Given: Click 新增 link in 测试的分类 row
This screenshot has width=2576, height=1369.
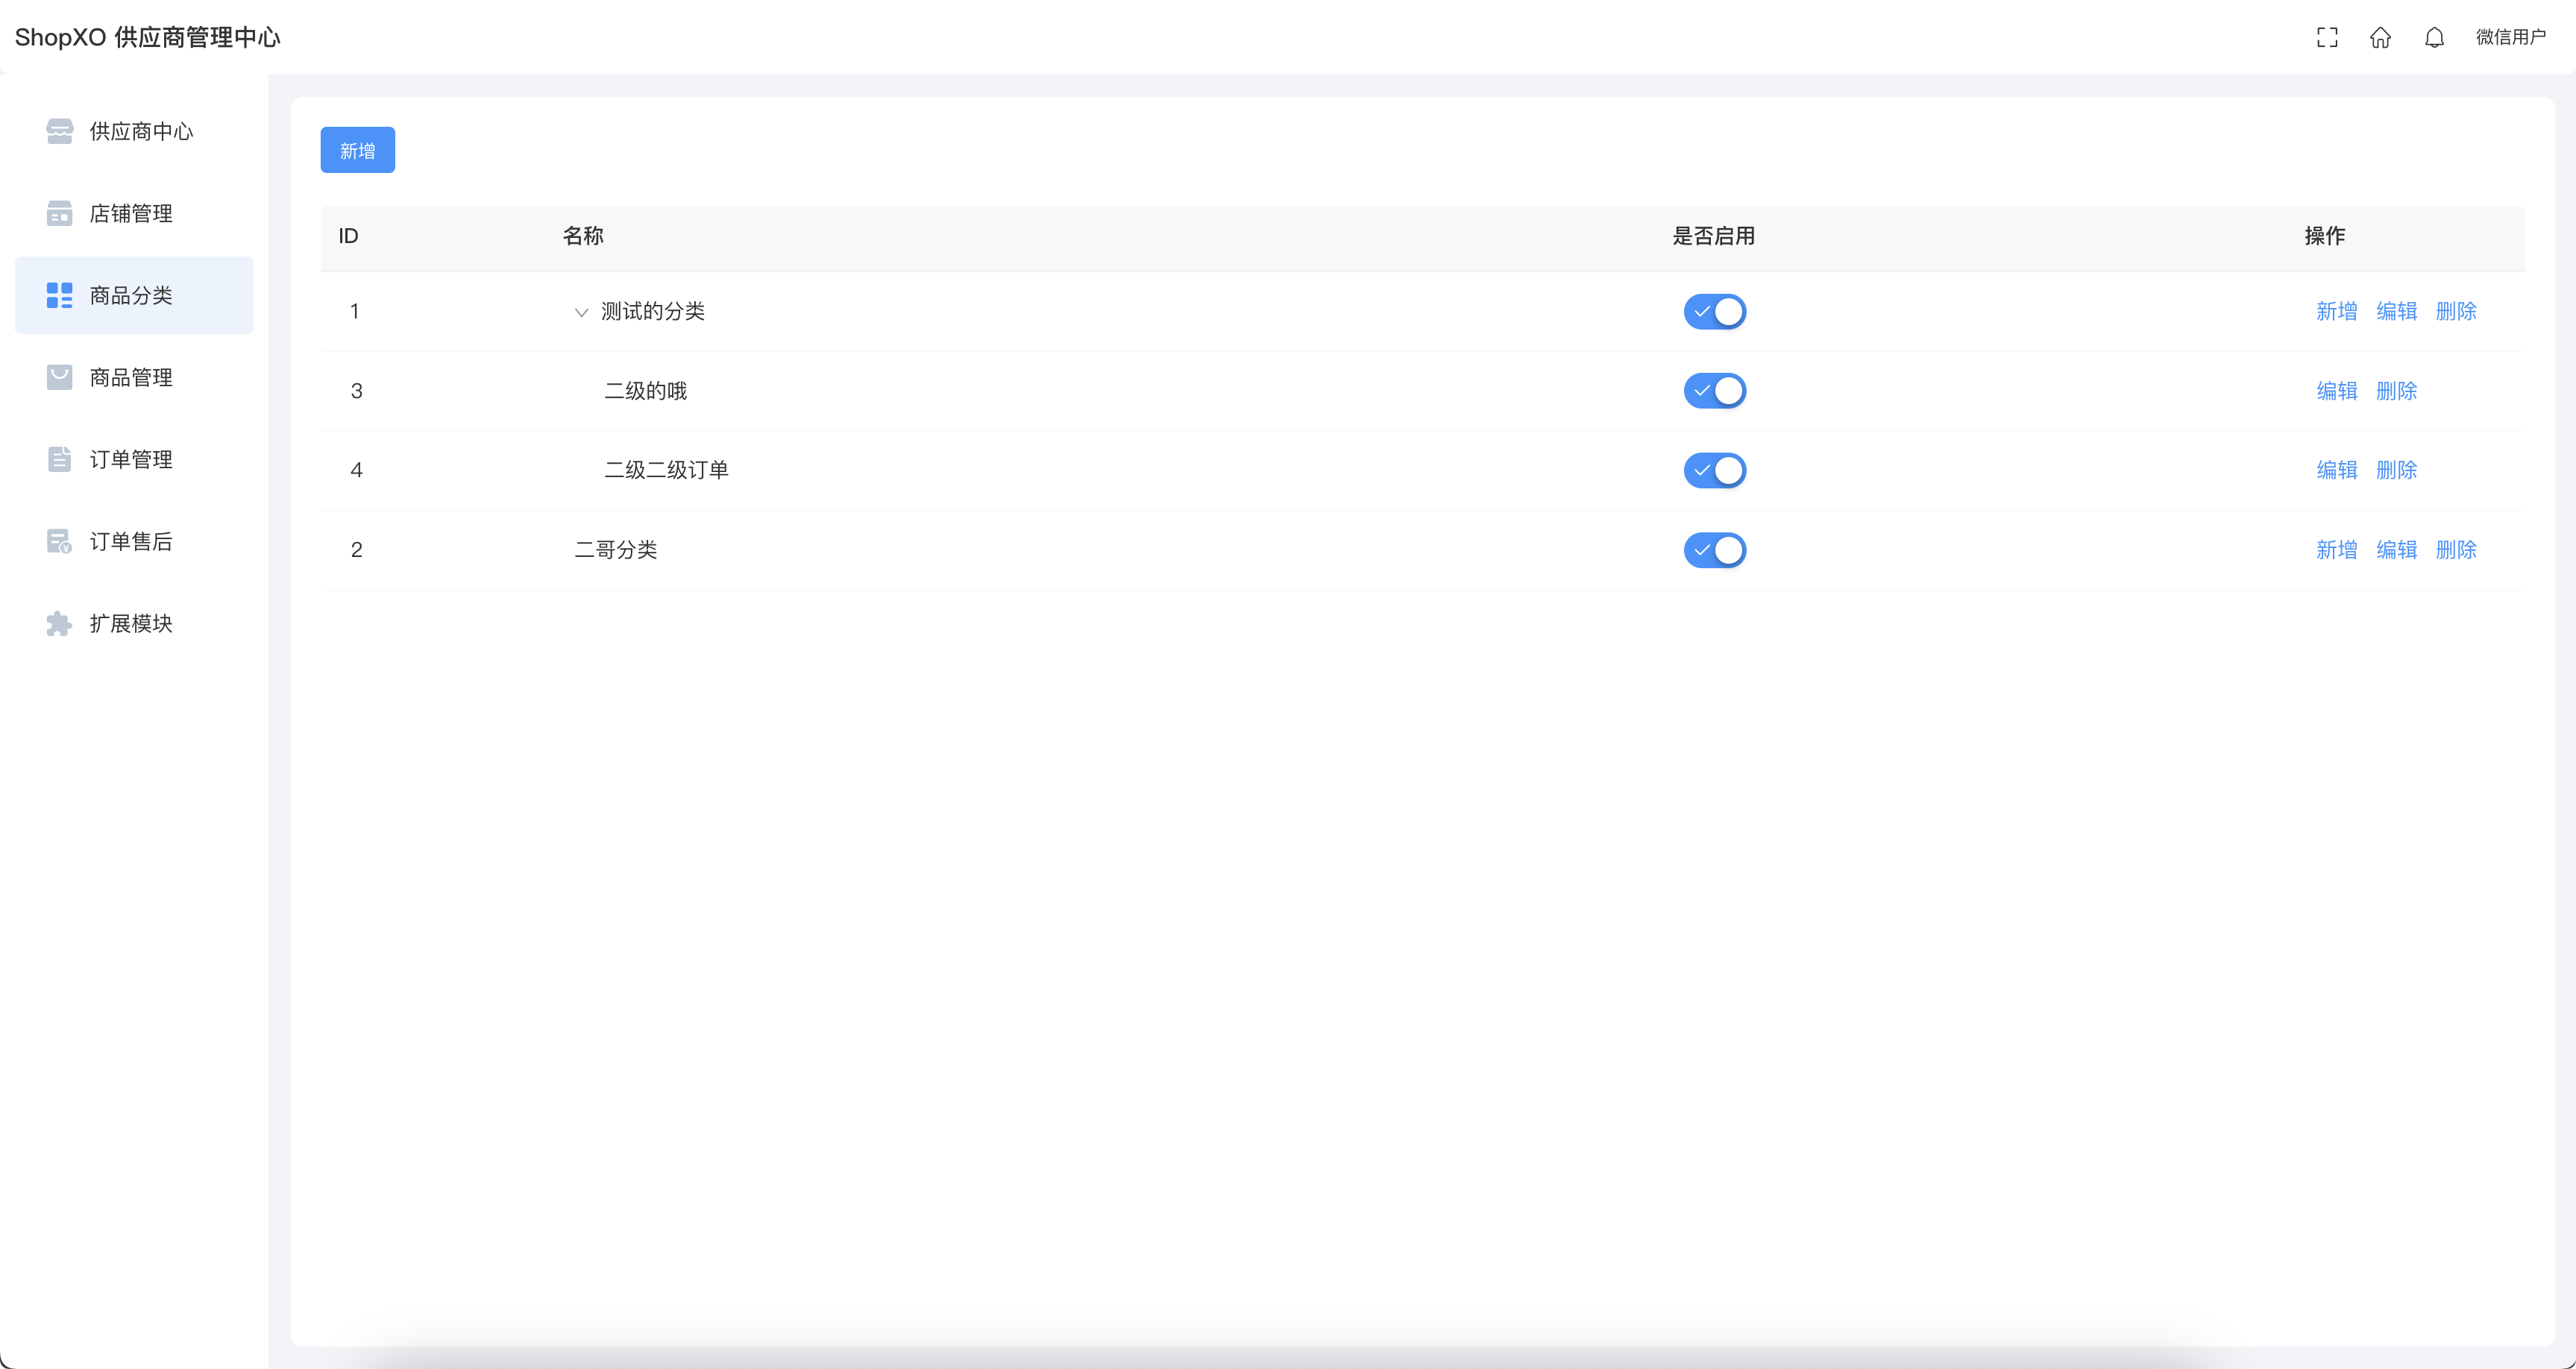Looking at the screenshot, I should tap(2337, 311).
